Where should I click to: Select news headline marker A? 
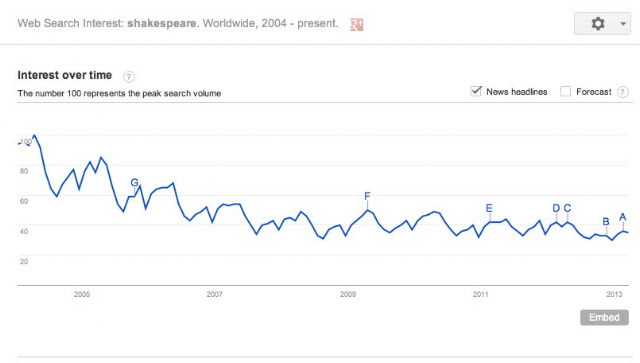622,217
